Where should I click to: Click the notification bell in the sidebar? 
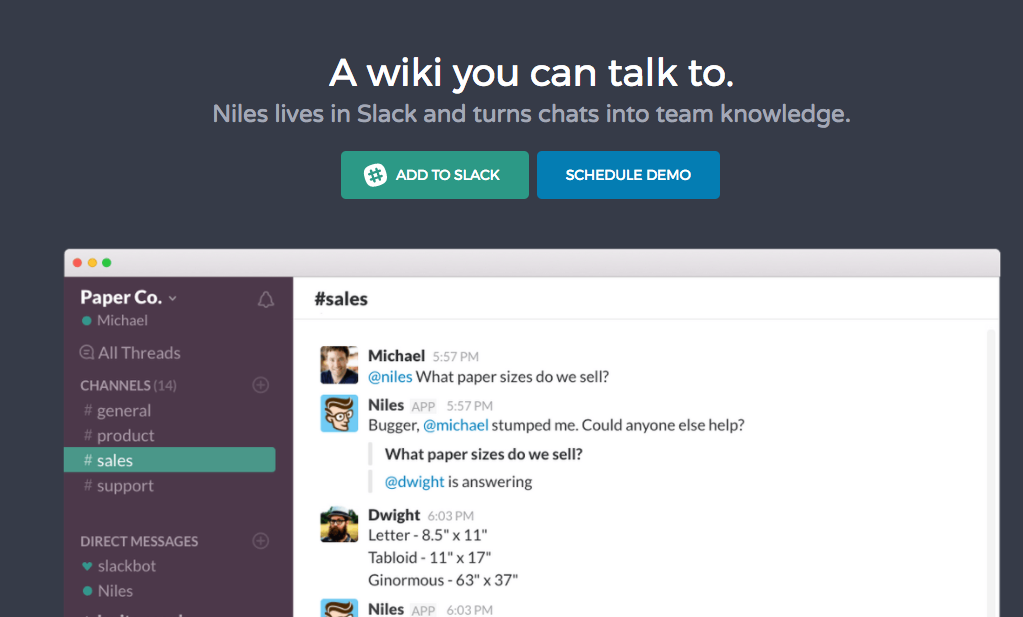coord(265,299)
